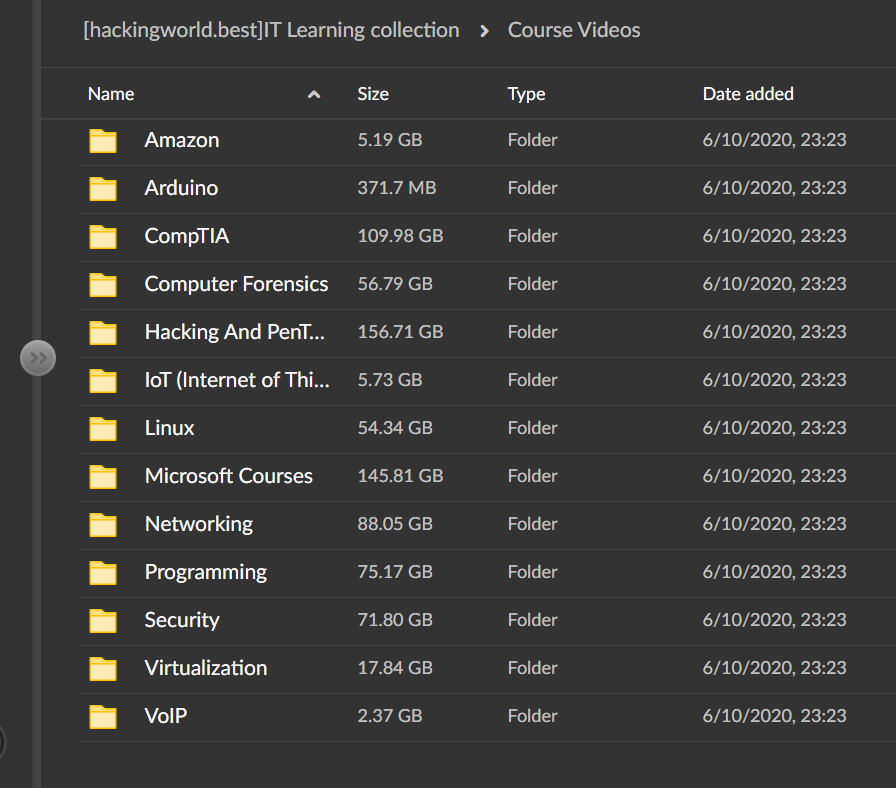This screenshot has height=788, width=896.
Task: Expand the collapsed sidebar with double-arrow handle
Action: click(x=38, y=357)
